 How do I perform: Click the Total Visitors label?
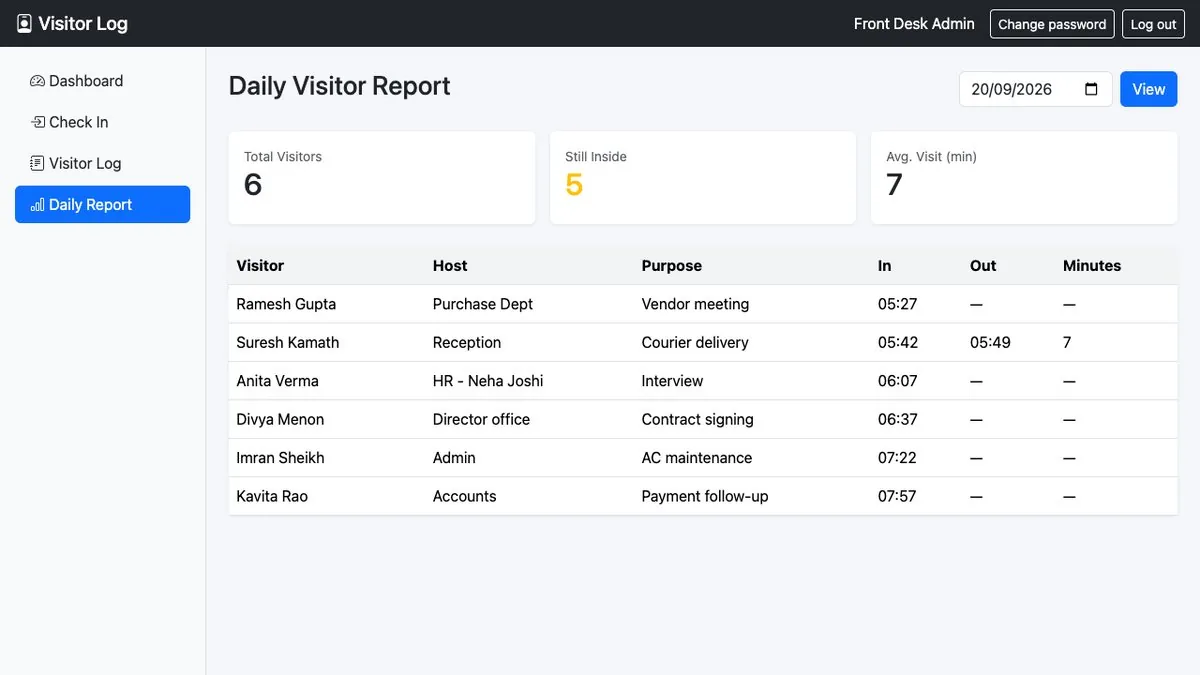(283, 157)
